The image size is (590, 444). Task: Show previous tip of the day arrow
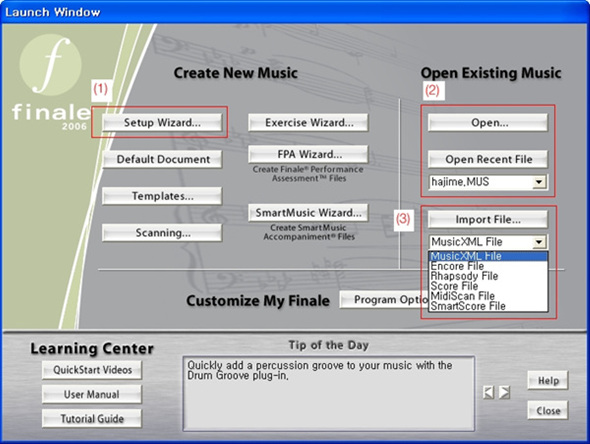(x=488, y=392)
